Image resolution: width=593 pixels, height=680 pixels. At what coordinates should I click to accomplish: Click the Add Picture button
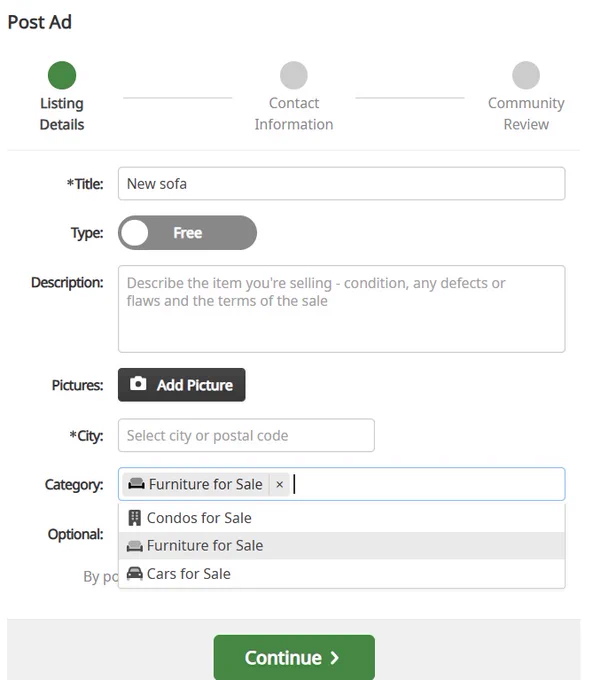(181, 385)
